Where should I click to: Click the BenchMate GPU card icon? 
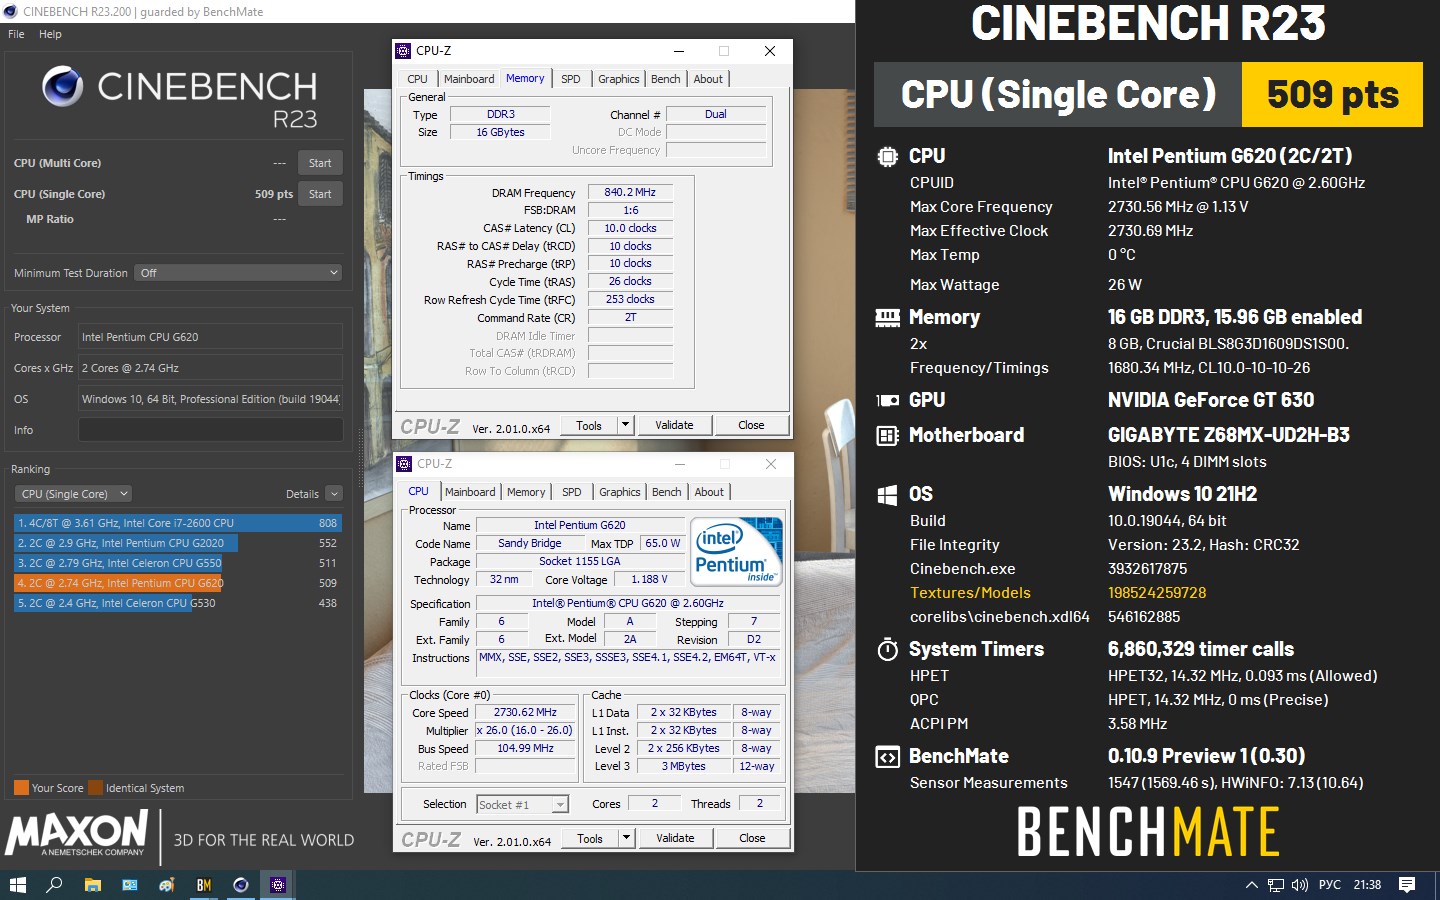(x=887, y=400)
